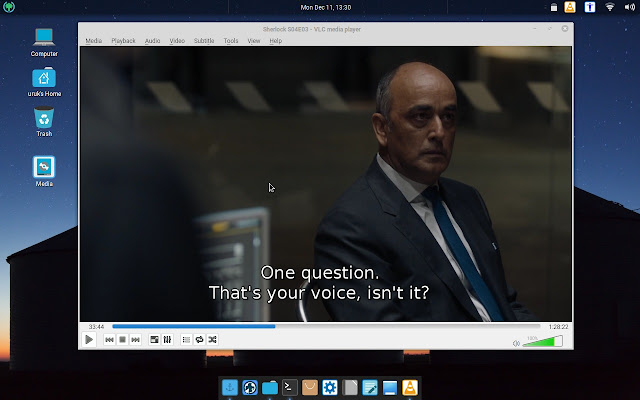Adjust the VLC volume slider
This screenshot has width=640, height=400.
coord(542,341)
